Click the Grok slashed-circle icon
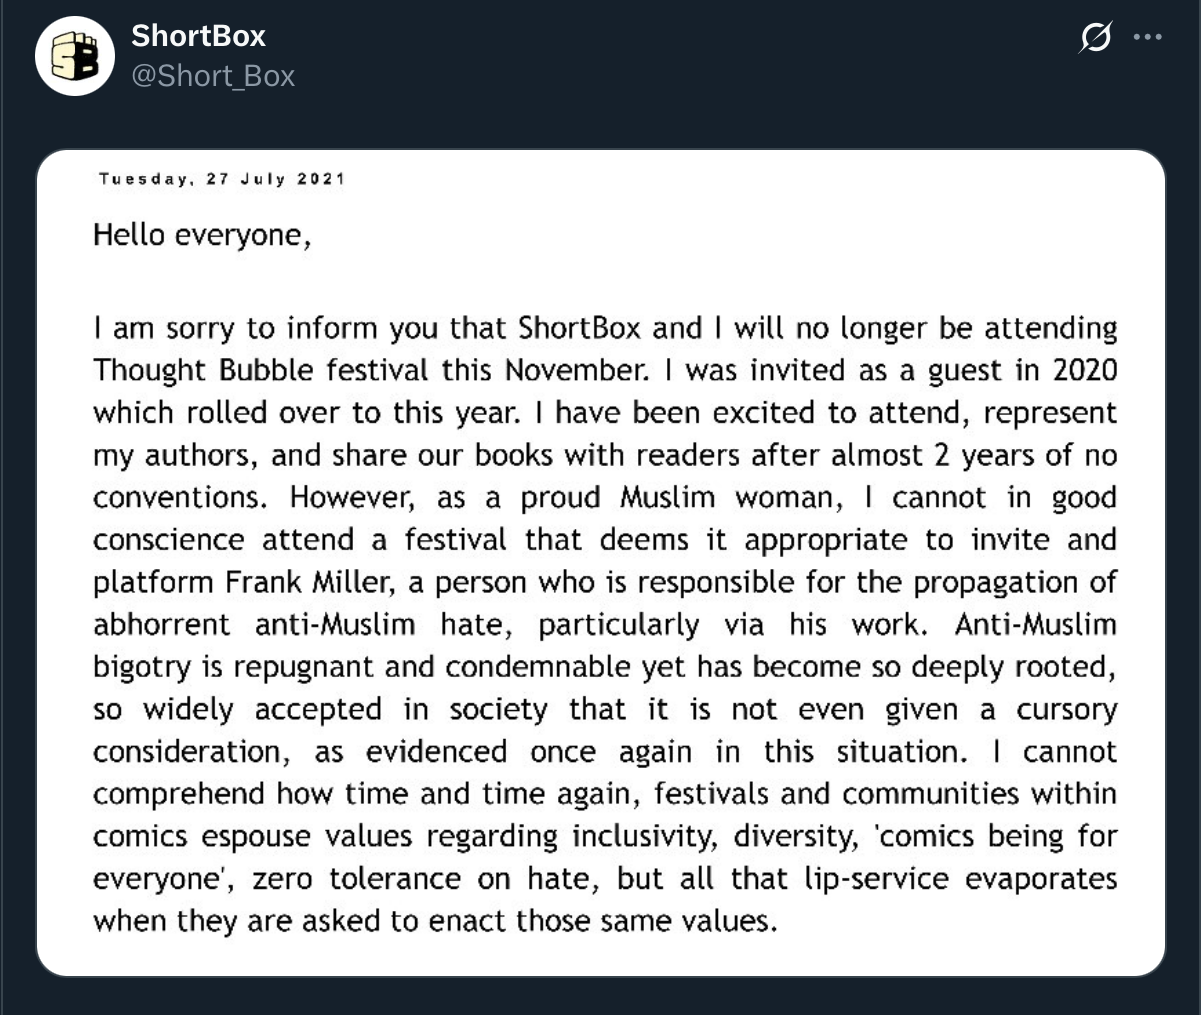Screen dimensions: 1201x1015 coord(1096,38)
